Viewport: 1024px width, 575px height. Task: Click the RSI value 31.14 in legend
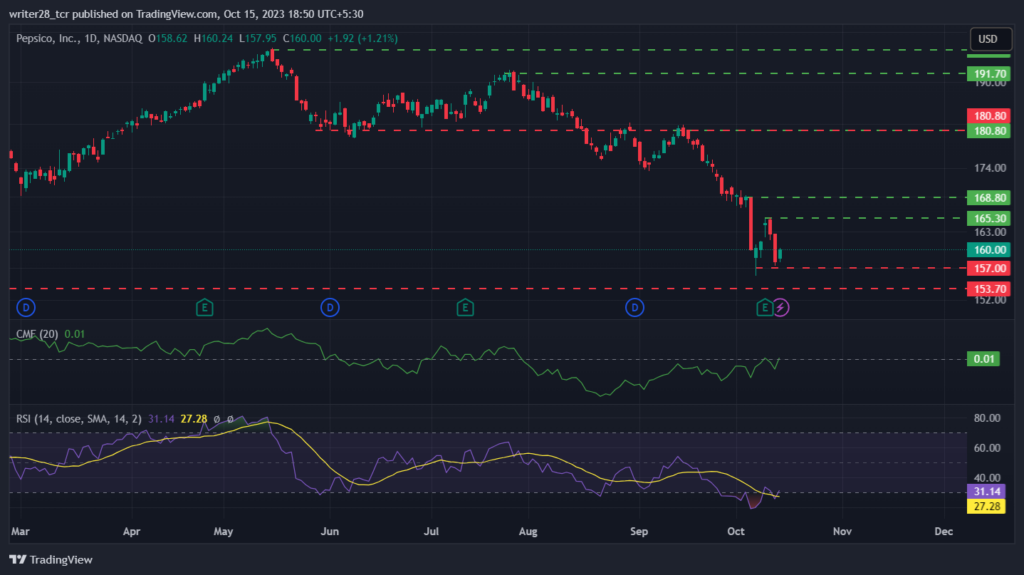(x=161, y=419)
